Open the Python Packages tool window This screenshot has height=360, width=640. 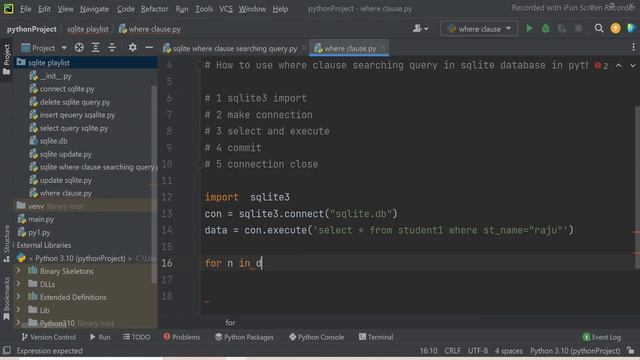244,337
